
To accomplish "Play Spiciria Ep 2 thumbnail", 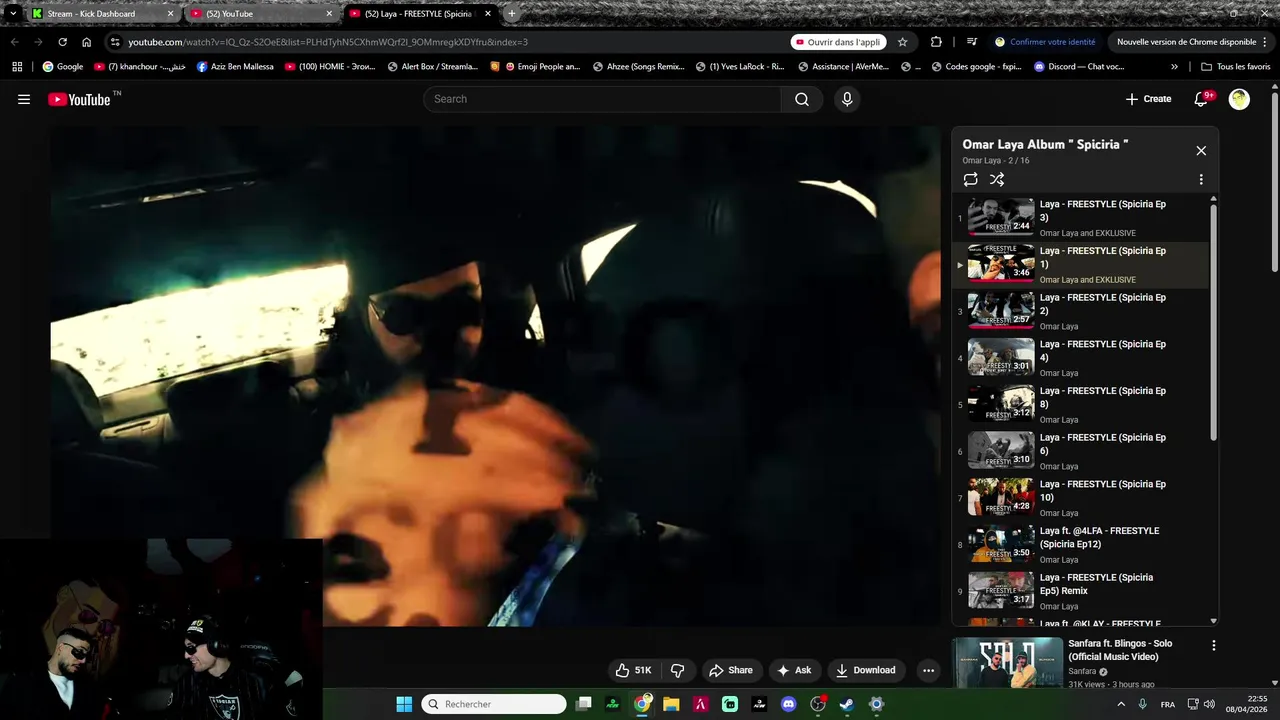I will click(x=1001, y=311).
